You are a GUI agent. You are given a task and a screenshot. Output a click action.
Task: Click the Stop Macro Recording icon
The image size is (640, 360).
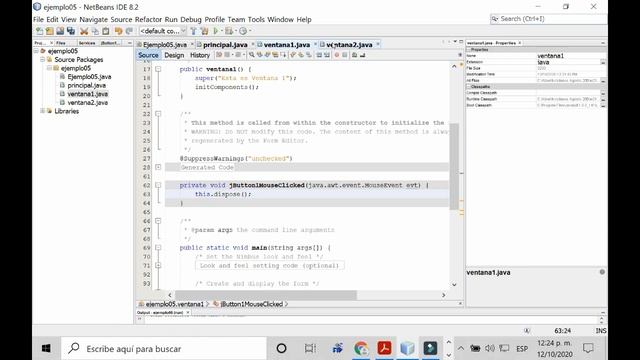coord(344,55)
